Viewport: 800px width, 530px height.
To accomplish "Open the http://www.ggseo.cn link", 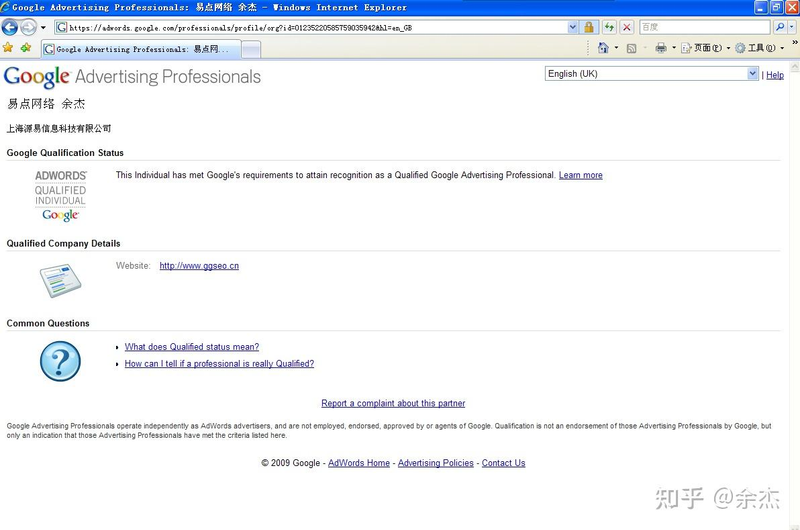I will pos(199,266).
